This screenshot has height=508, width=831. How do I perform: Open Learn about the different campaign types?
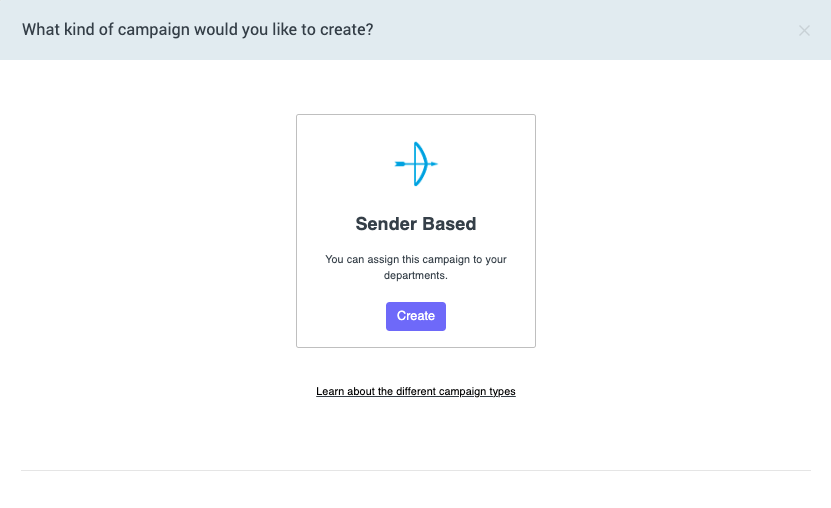point(415,391)
